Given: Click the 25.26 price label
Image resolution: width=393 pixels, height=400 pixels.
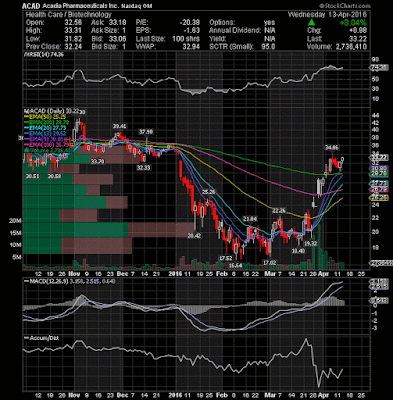Looking at the screenshot, I should pos(208,192).
